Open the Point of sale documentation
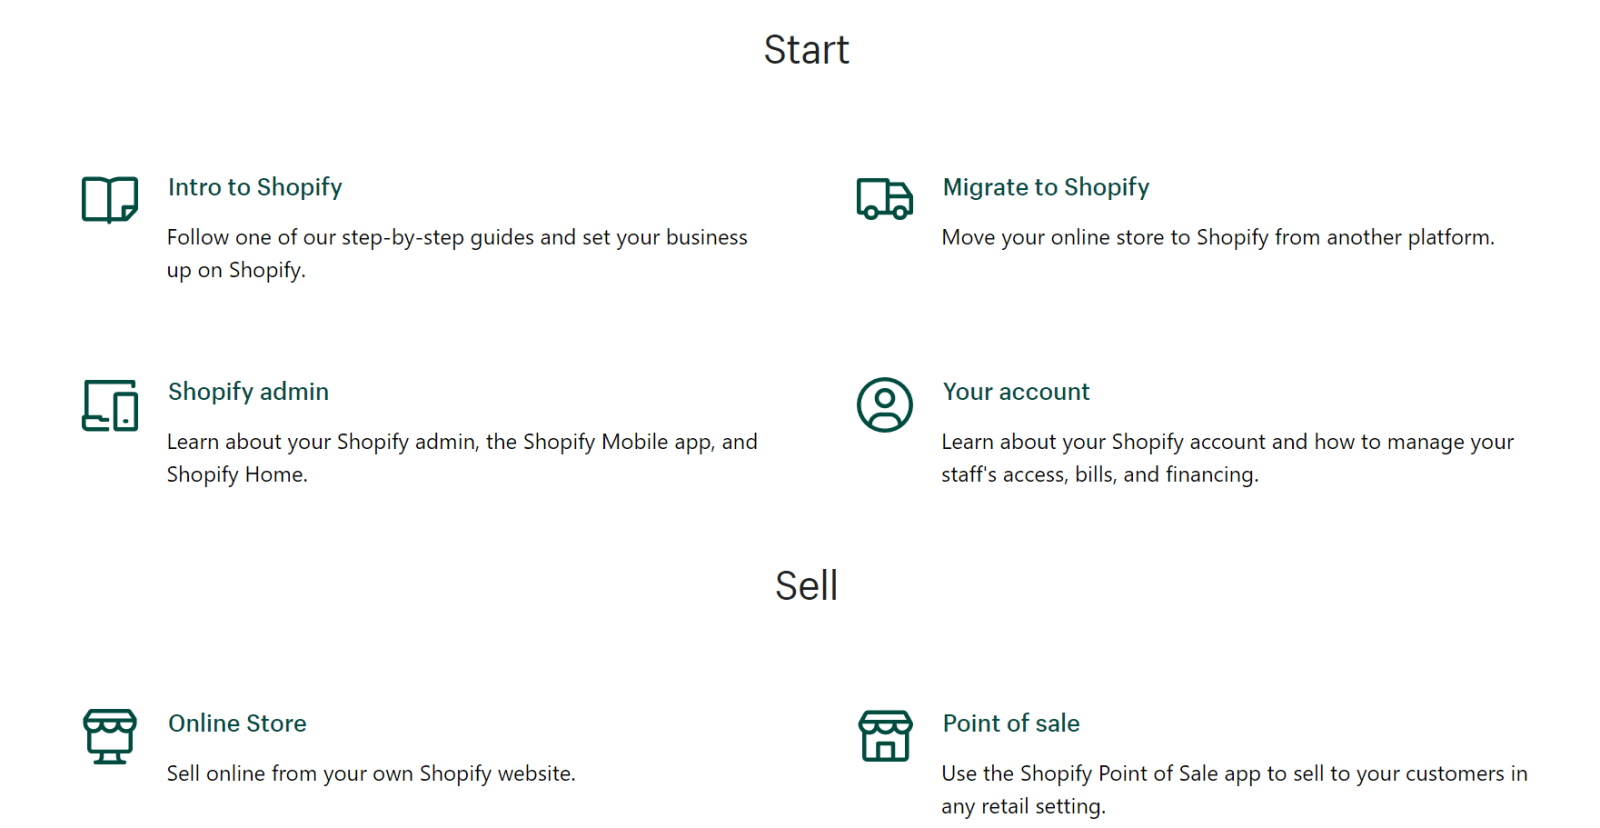1600x828 pixels. (1011, 724)
